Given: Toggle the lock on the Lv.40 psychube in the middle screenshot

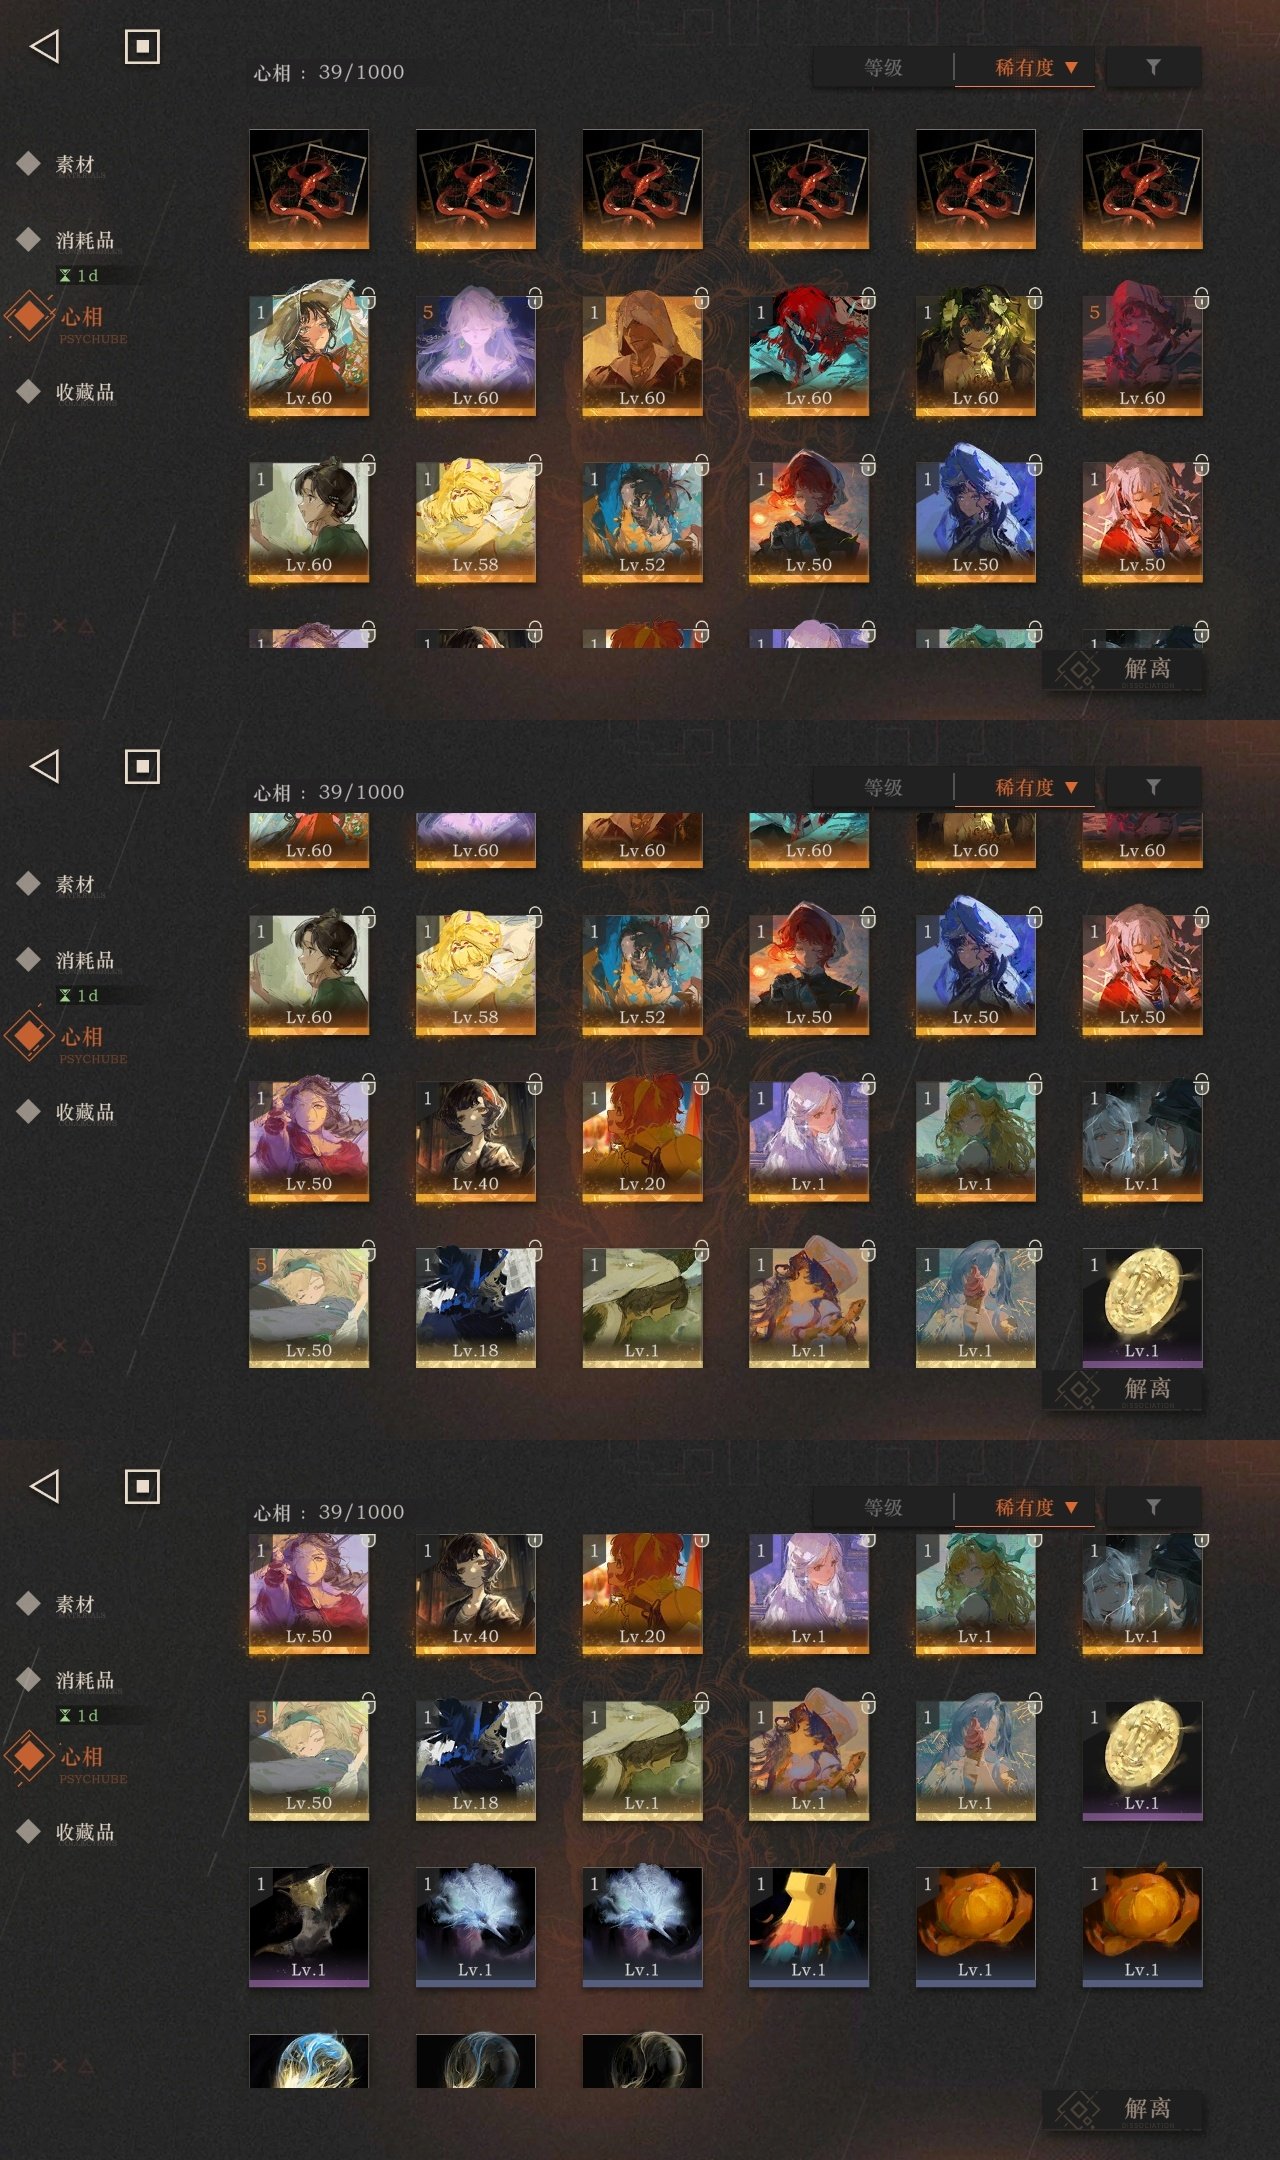Looking at the screenshot, I should coord(535,1084).
